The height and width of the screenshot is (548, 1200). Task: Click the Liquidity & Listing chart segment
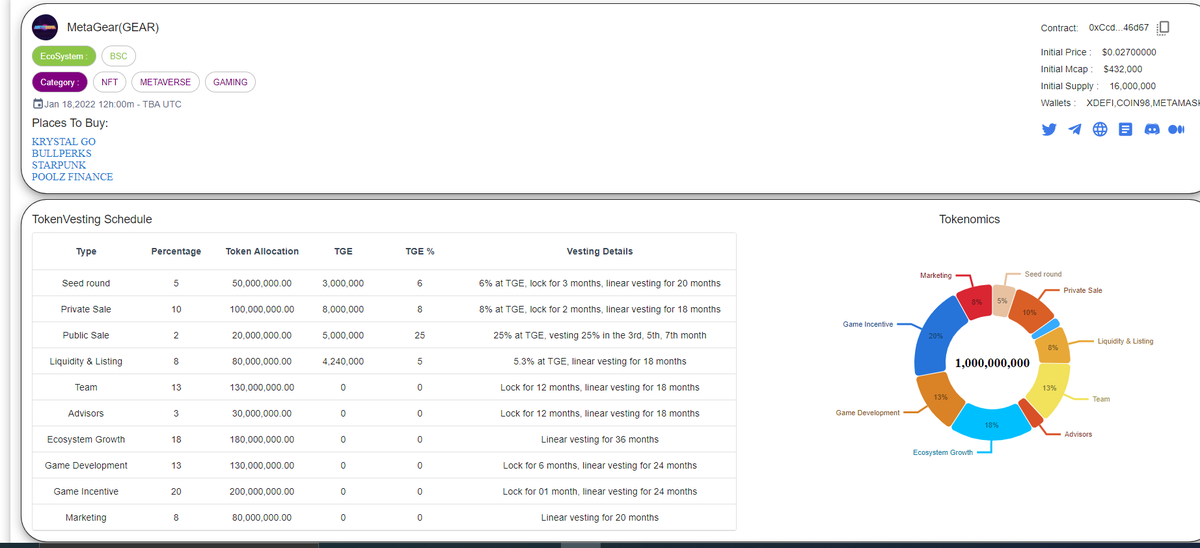pos(1053,346)
